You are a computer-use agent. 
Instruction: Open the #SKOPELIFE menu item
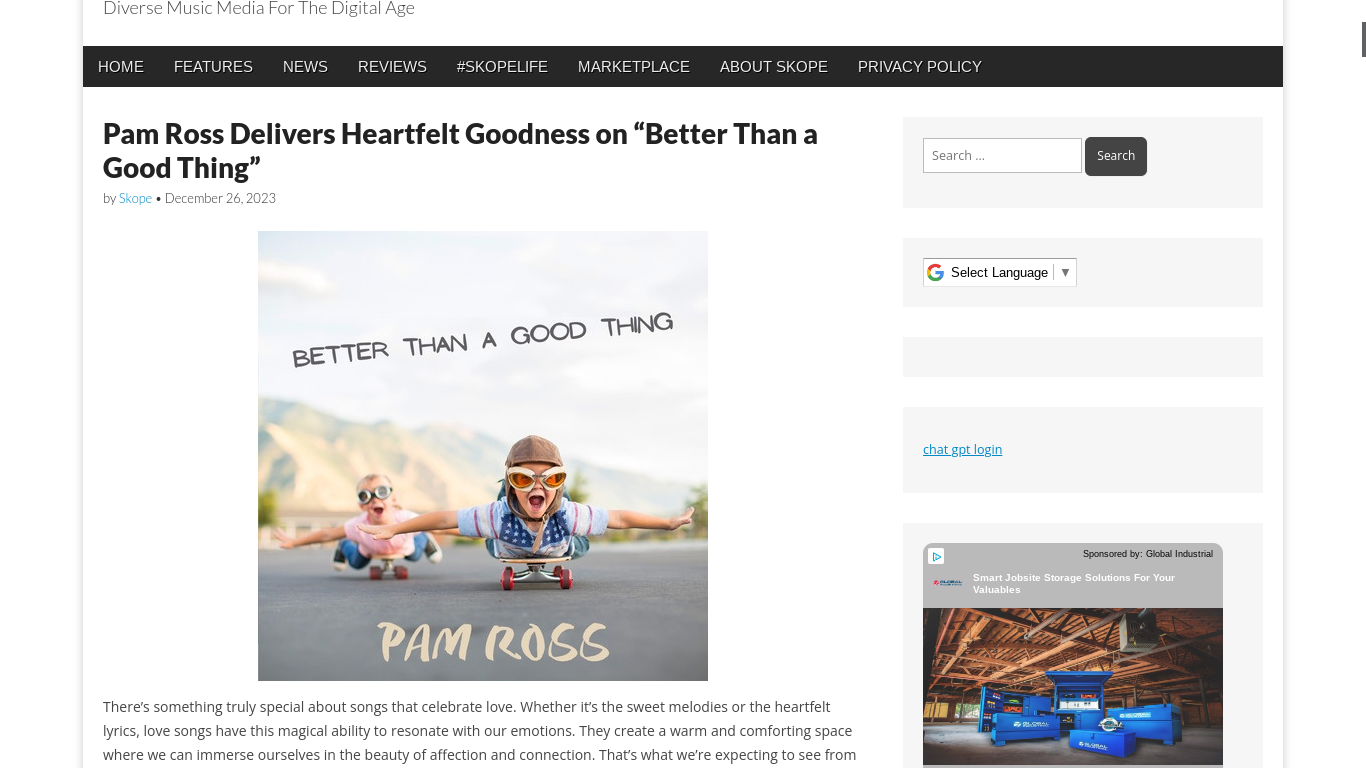click(502, 67)
